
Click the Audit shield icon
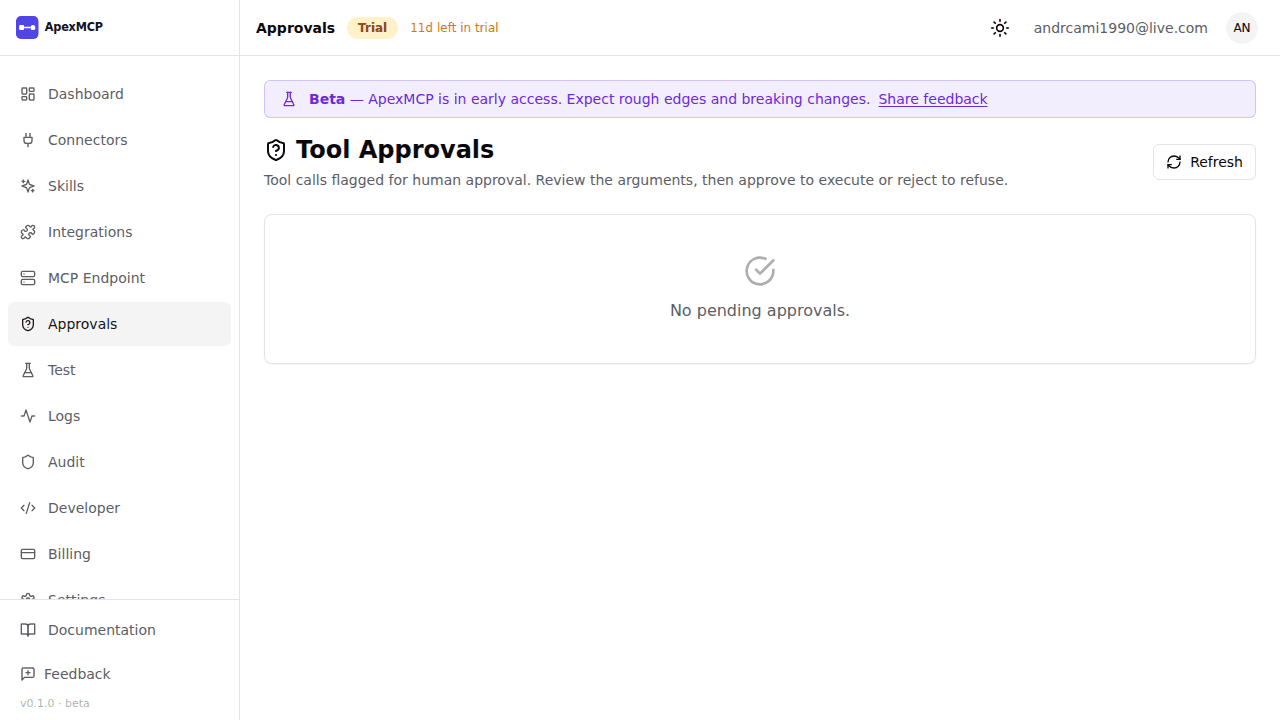(28, 462)
